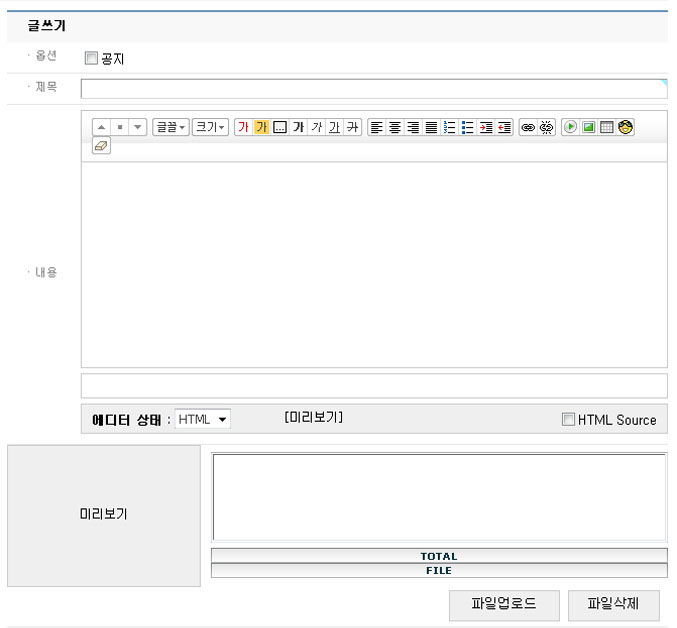Toggle bold text formatting
The height and width of the screenshot is (628, 677).
pos(298,127)
